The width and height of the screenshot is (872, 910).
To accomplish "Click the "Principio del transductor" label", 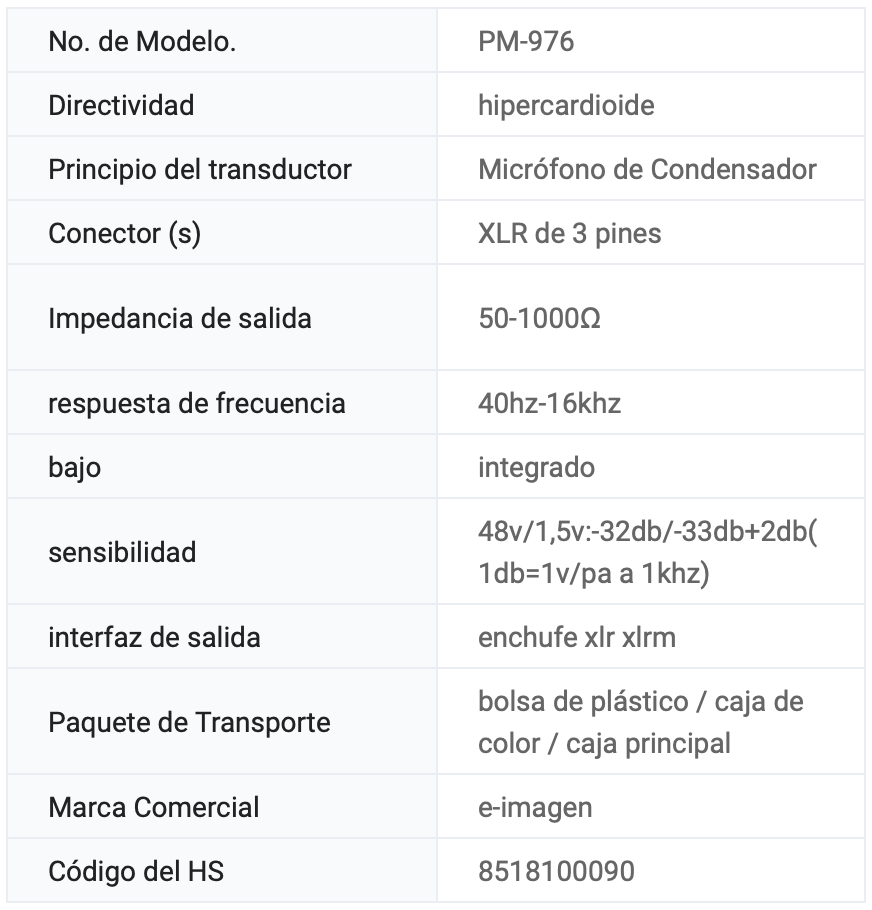I will (200, 169).
